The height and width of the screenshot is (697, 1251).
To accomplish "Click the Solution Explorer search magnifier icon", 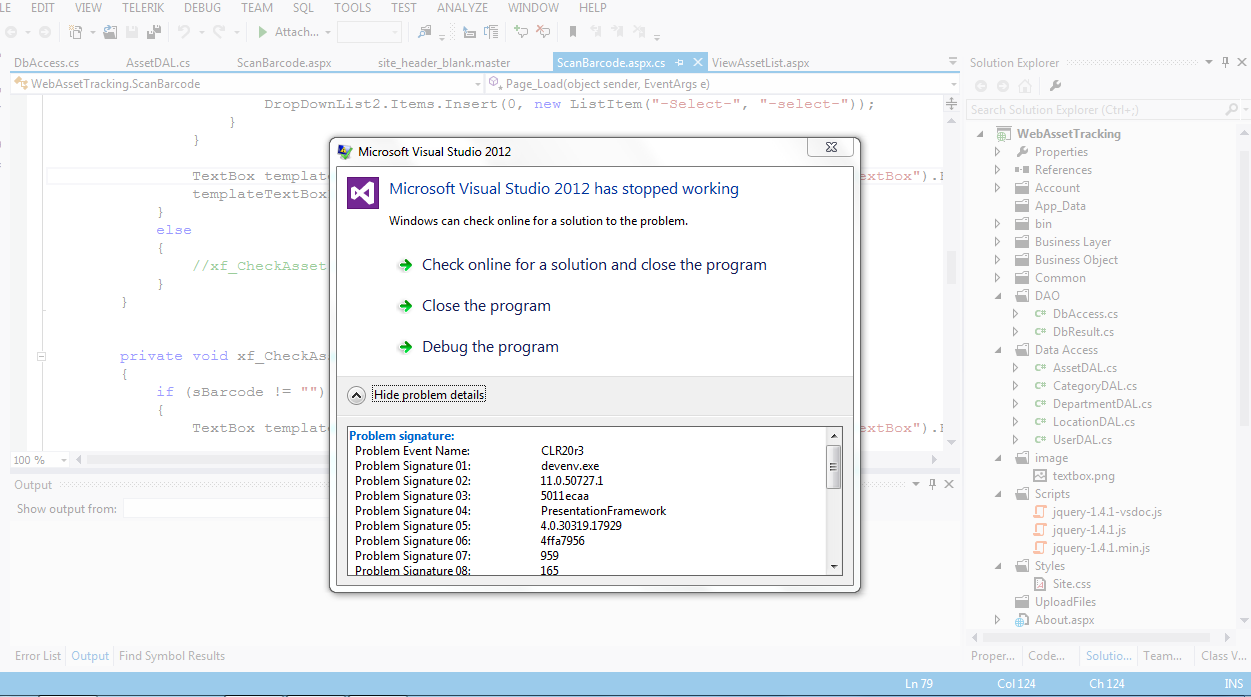I will (1231, 110).
